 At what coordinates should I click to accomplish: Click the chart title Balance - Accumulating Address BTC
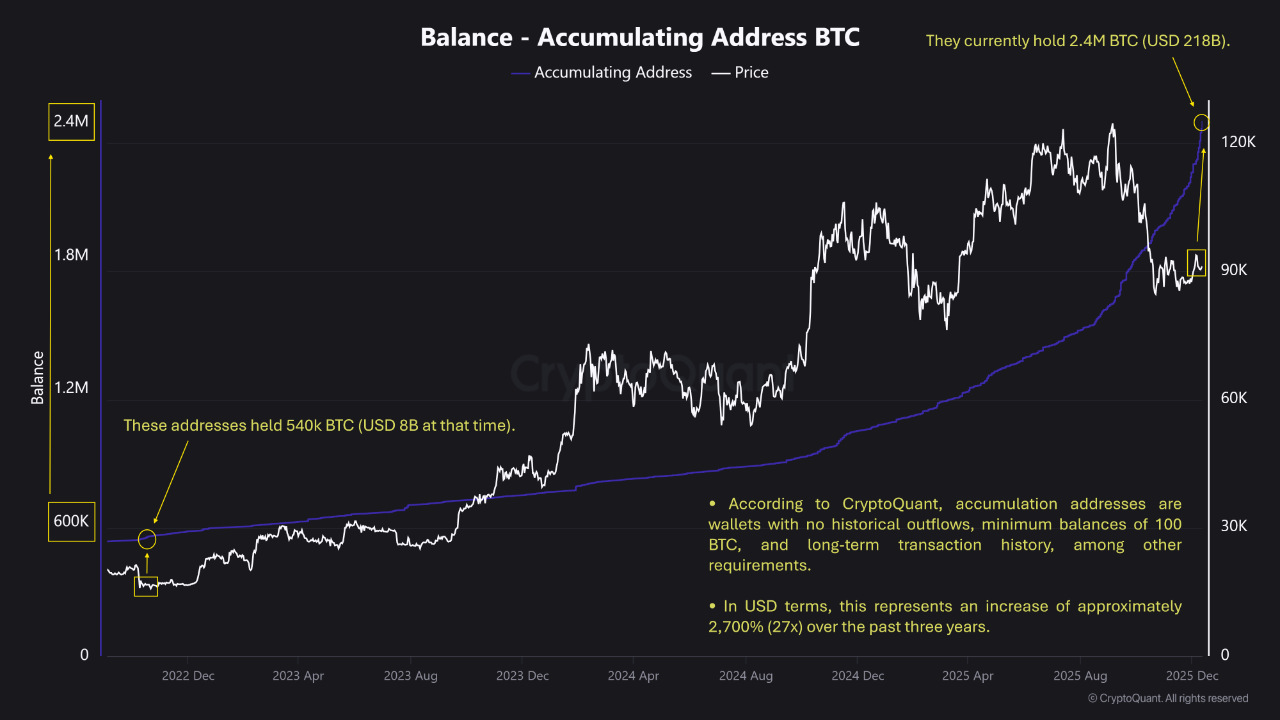[640, 37]
